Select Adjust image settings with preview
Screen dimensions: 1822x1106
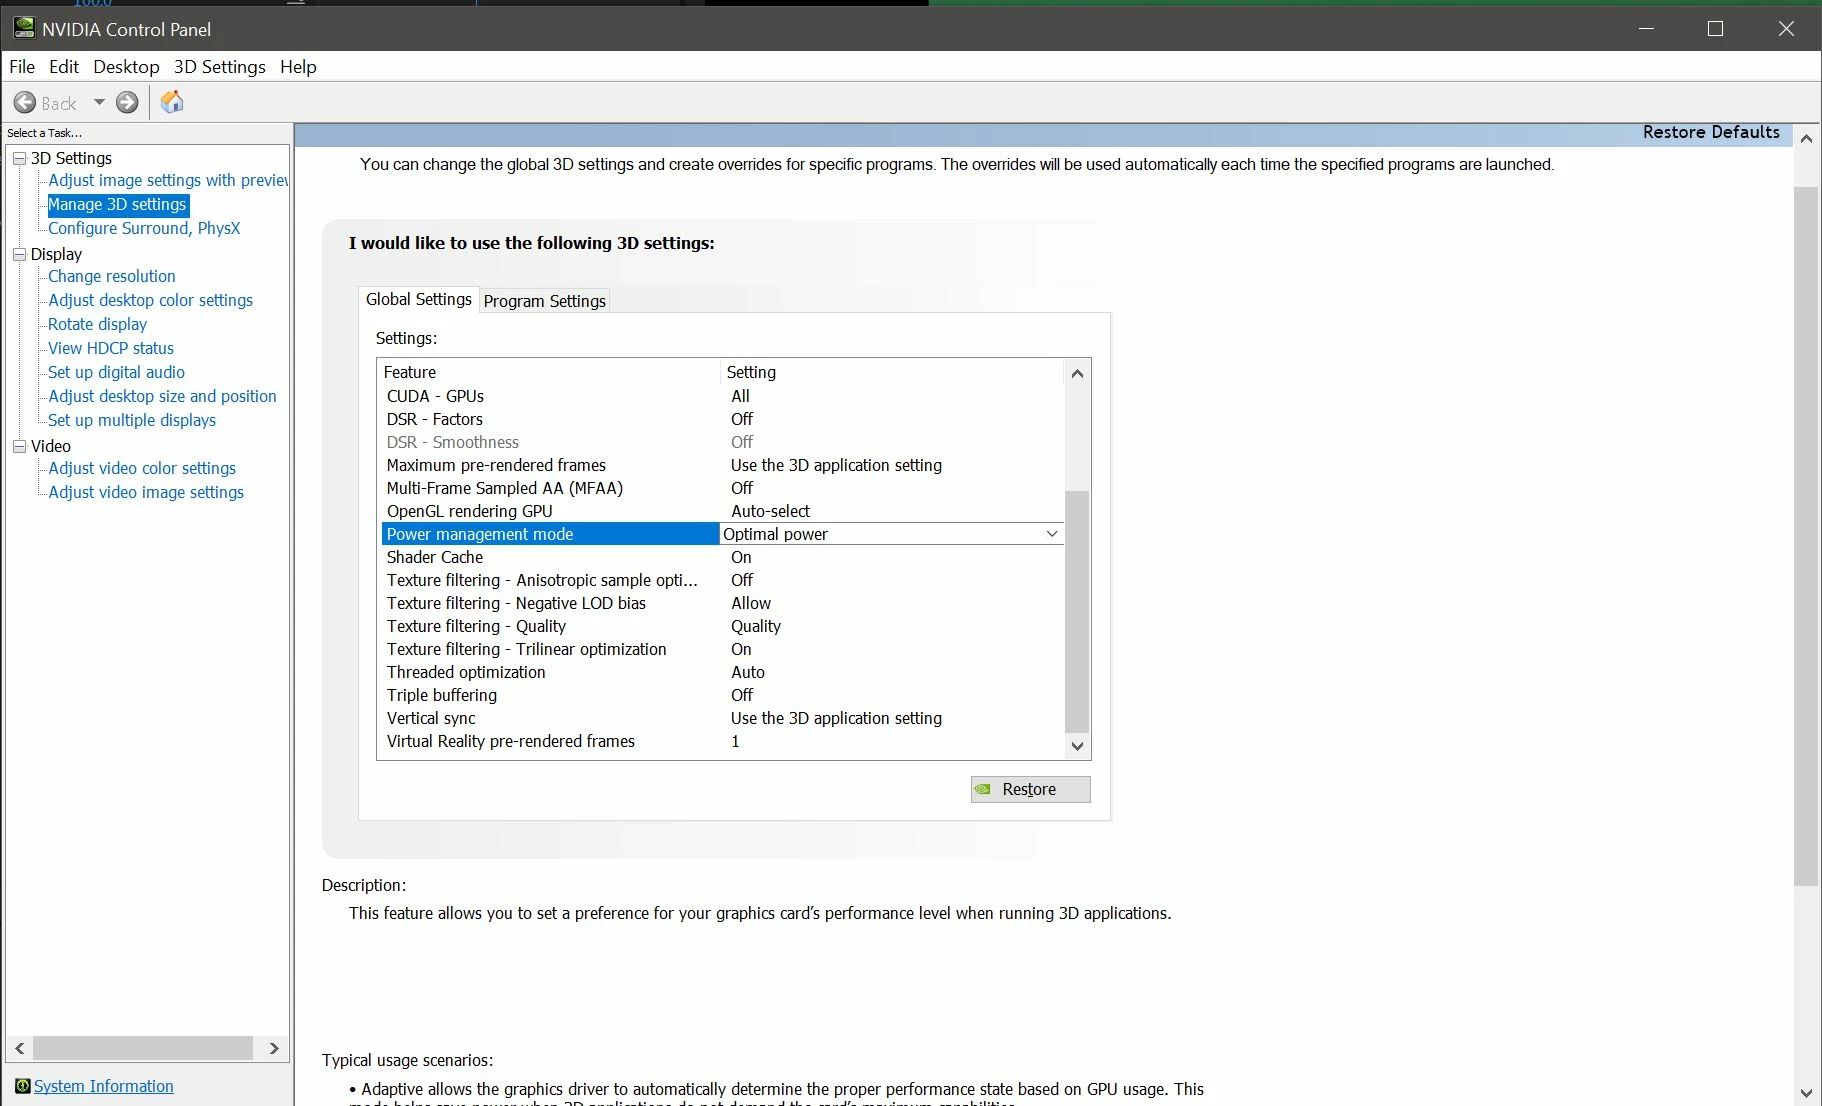[168, 180]
